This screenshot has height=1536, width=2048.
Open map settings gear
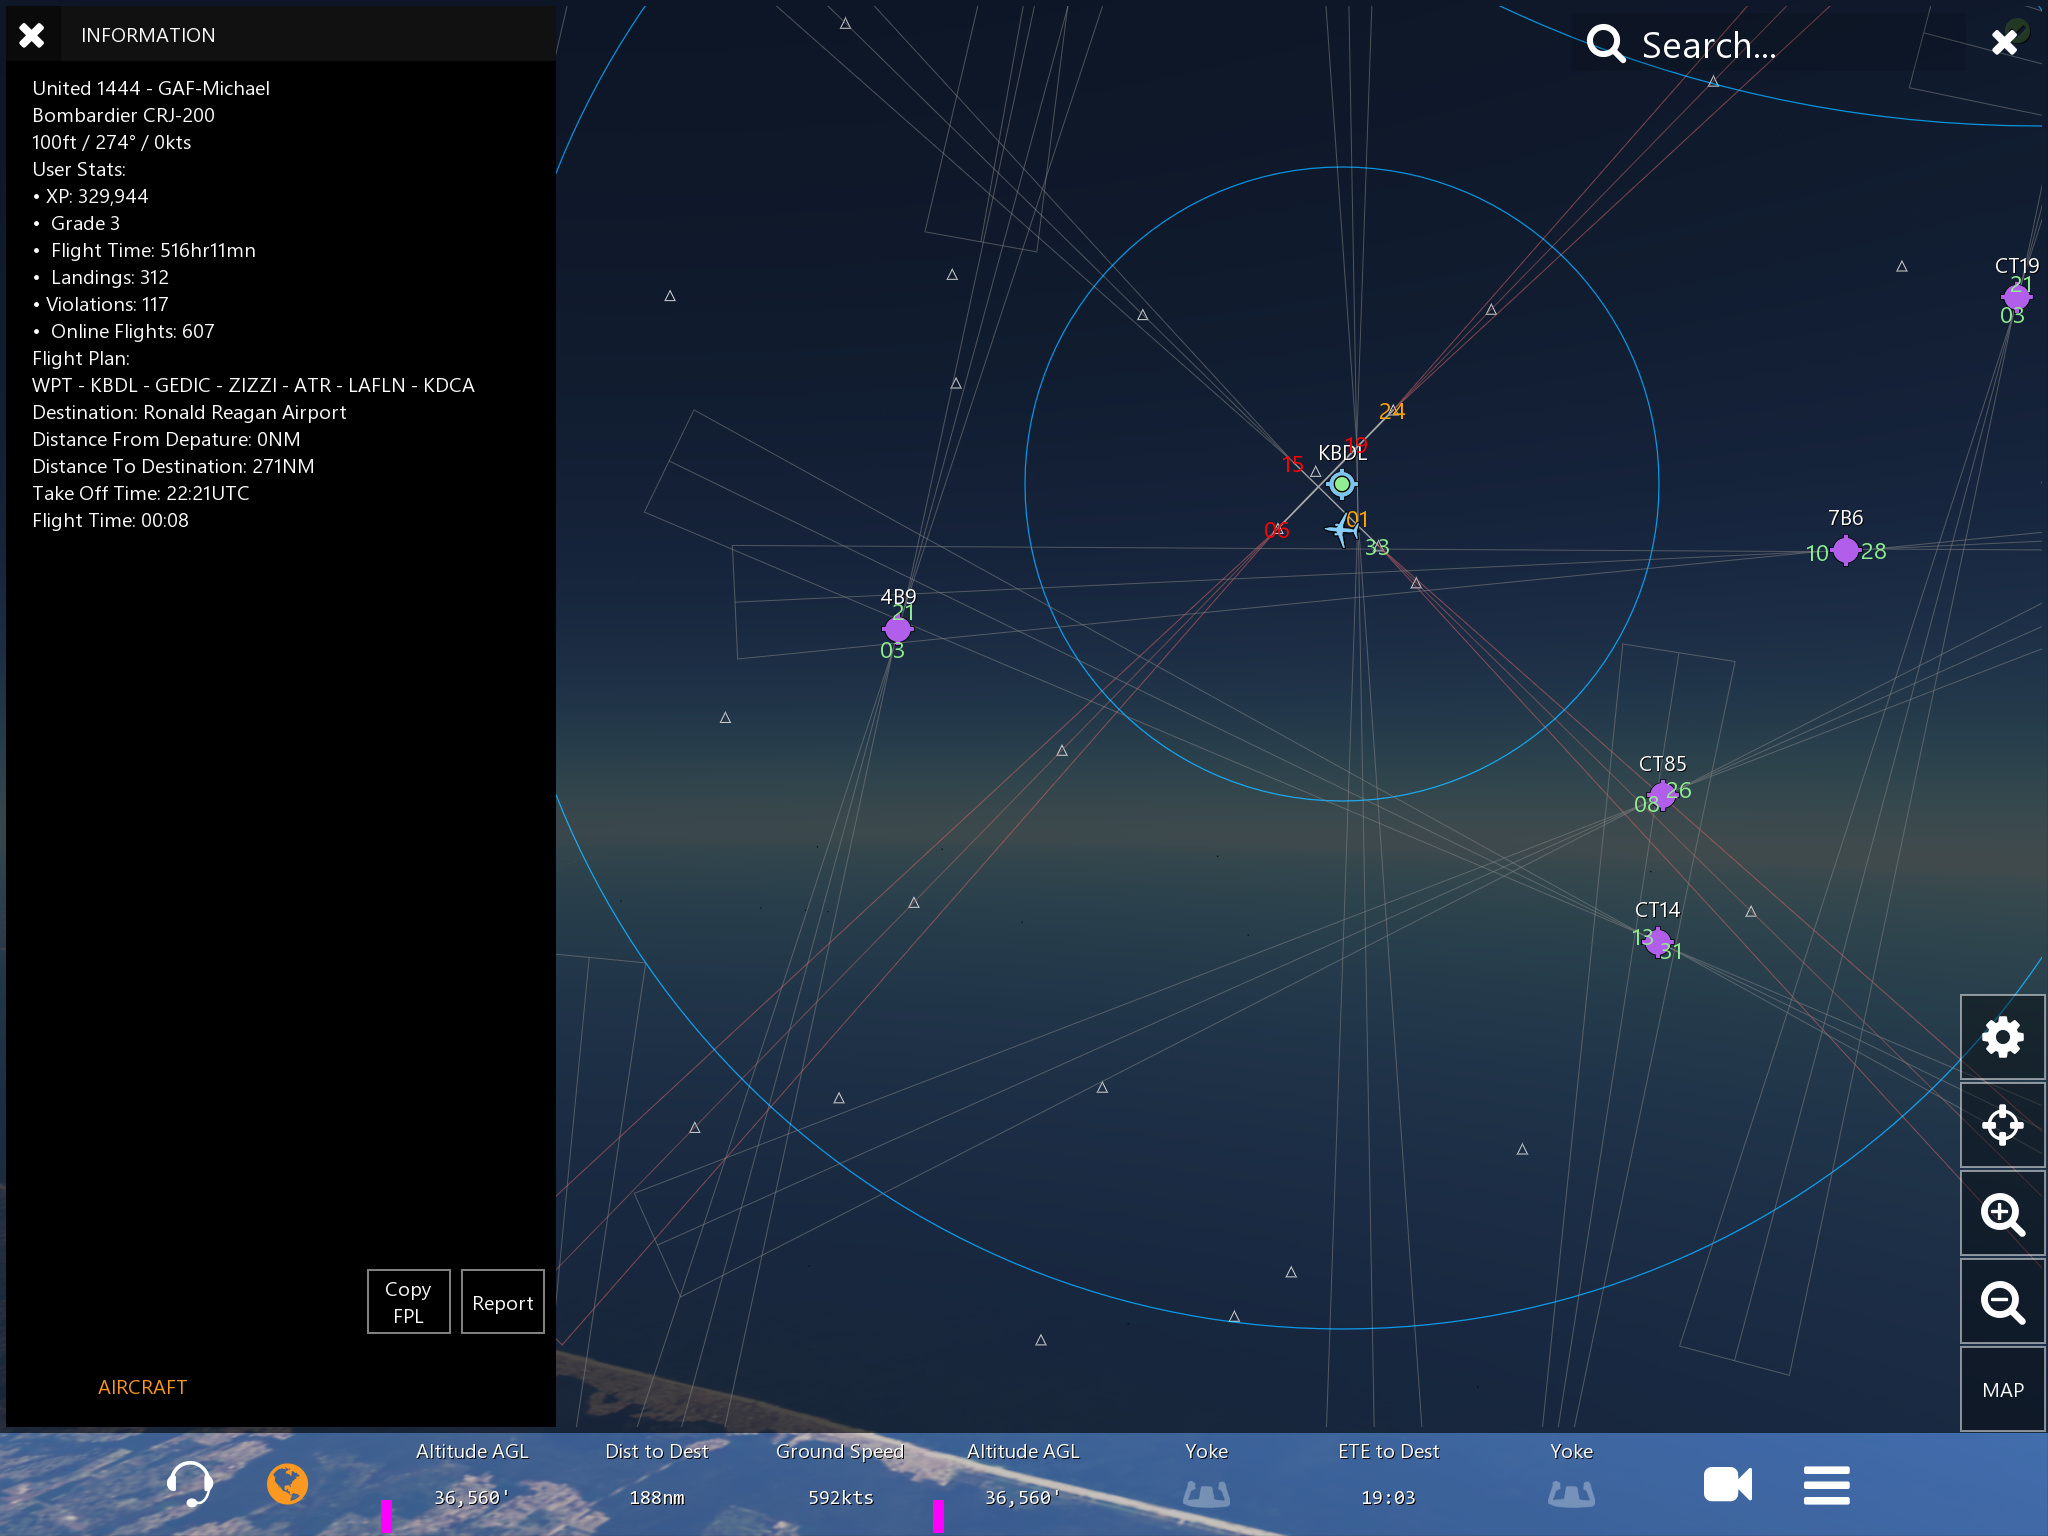pyautogui.click(x=2002, y=1037)
